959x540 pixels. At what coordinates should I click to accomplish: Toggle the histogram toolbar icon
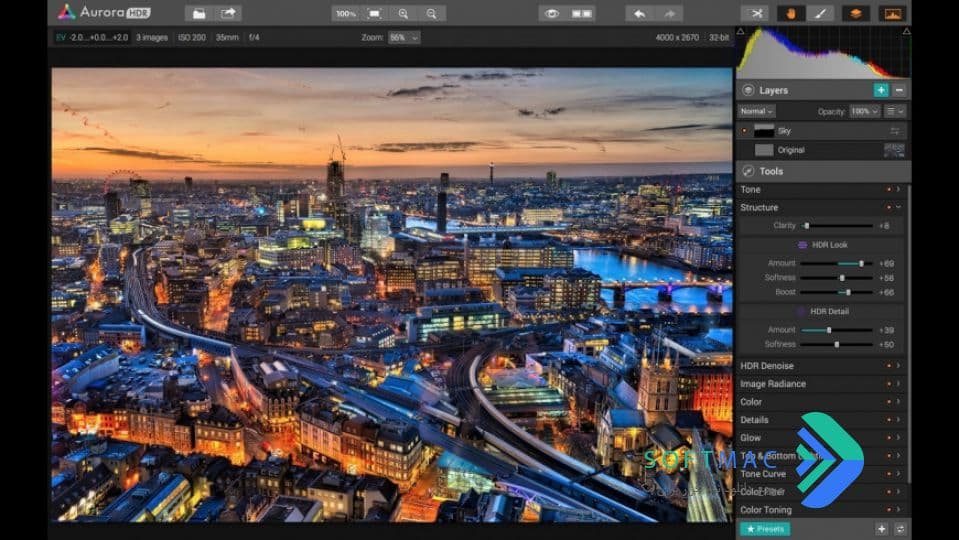tap(892, 13)
